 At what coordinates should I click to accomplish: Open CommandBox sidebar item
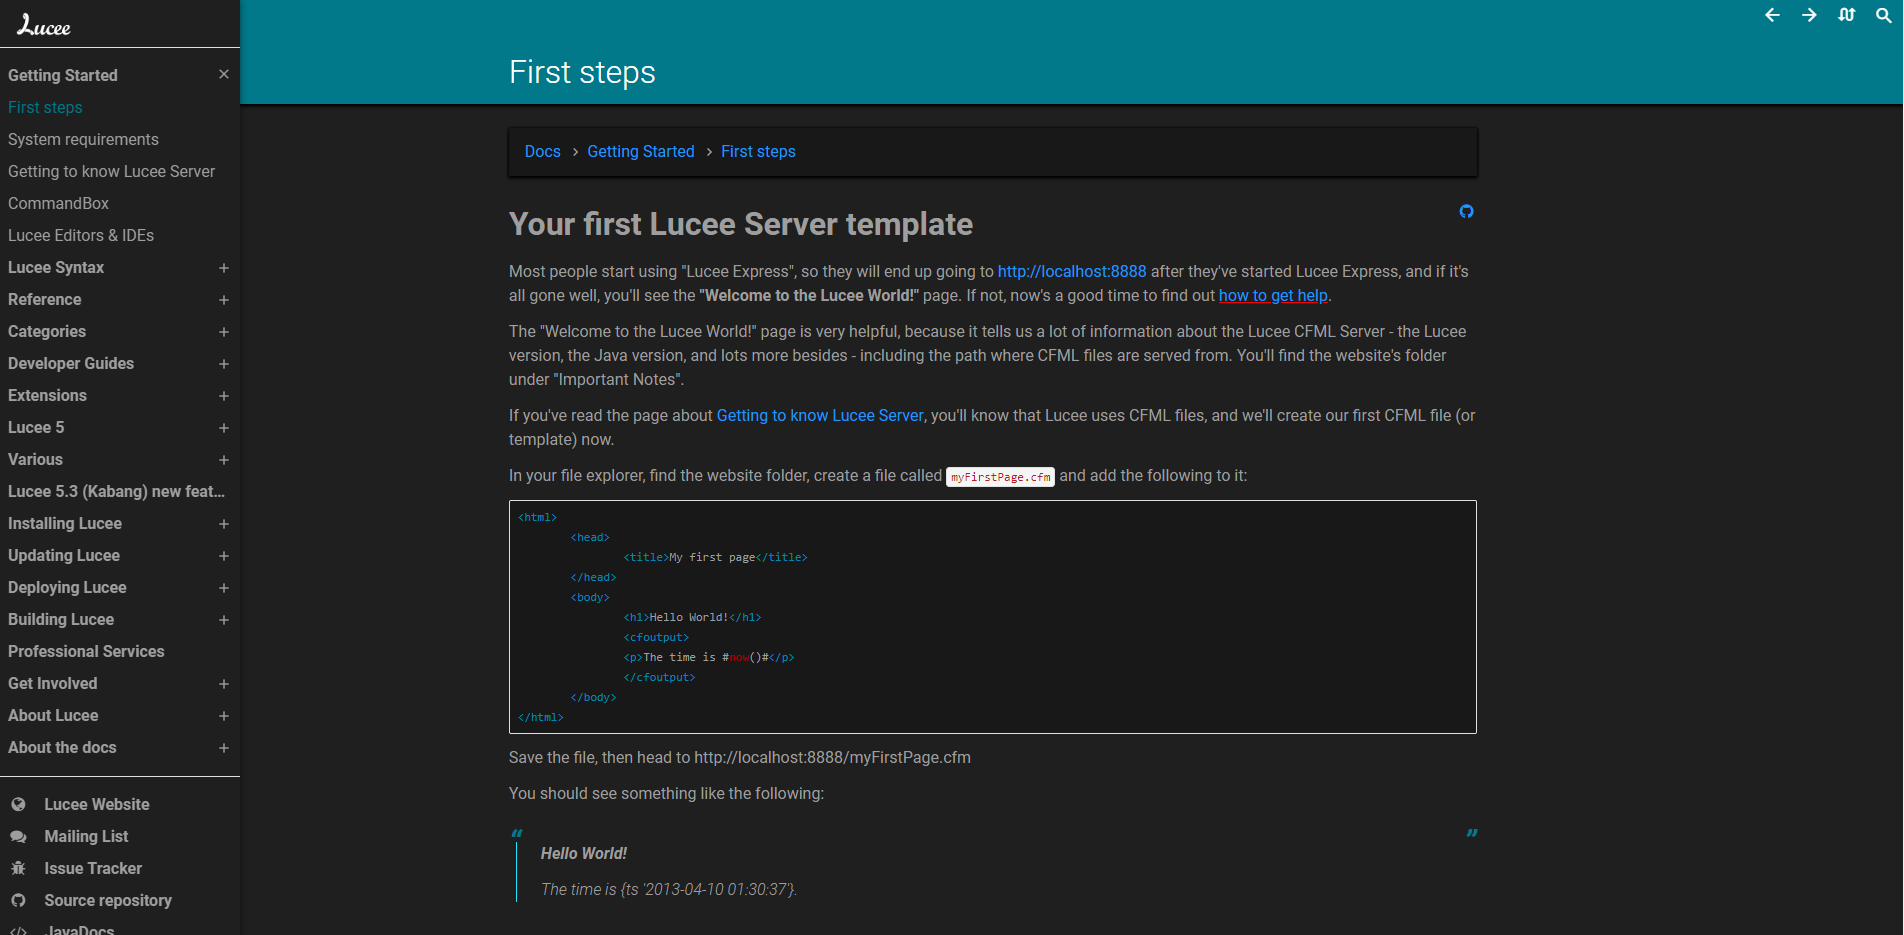coord(58,203)
